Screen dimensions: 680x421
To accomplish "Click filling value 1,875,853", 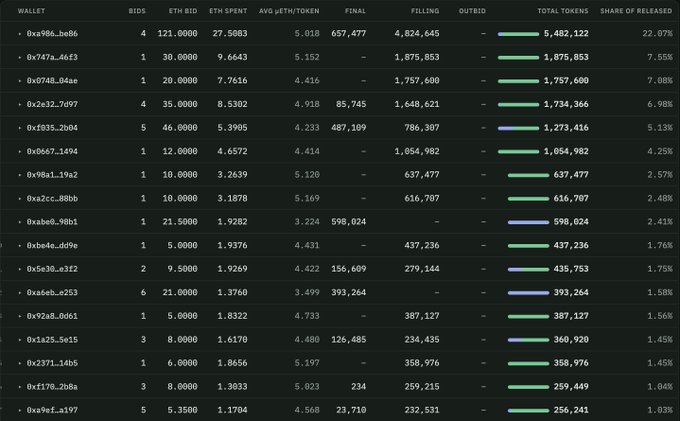I will (x=417, y=57).
